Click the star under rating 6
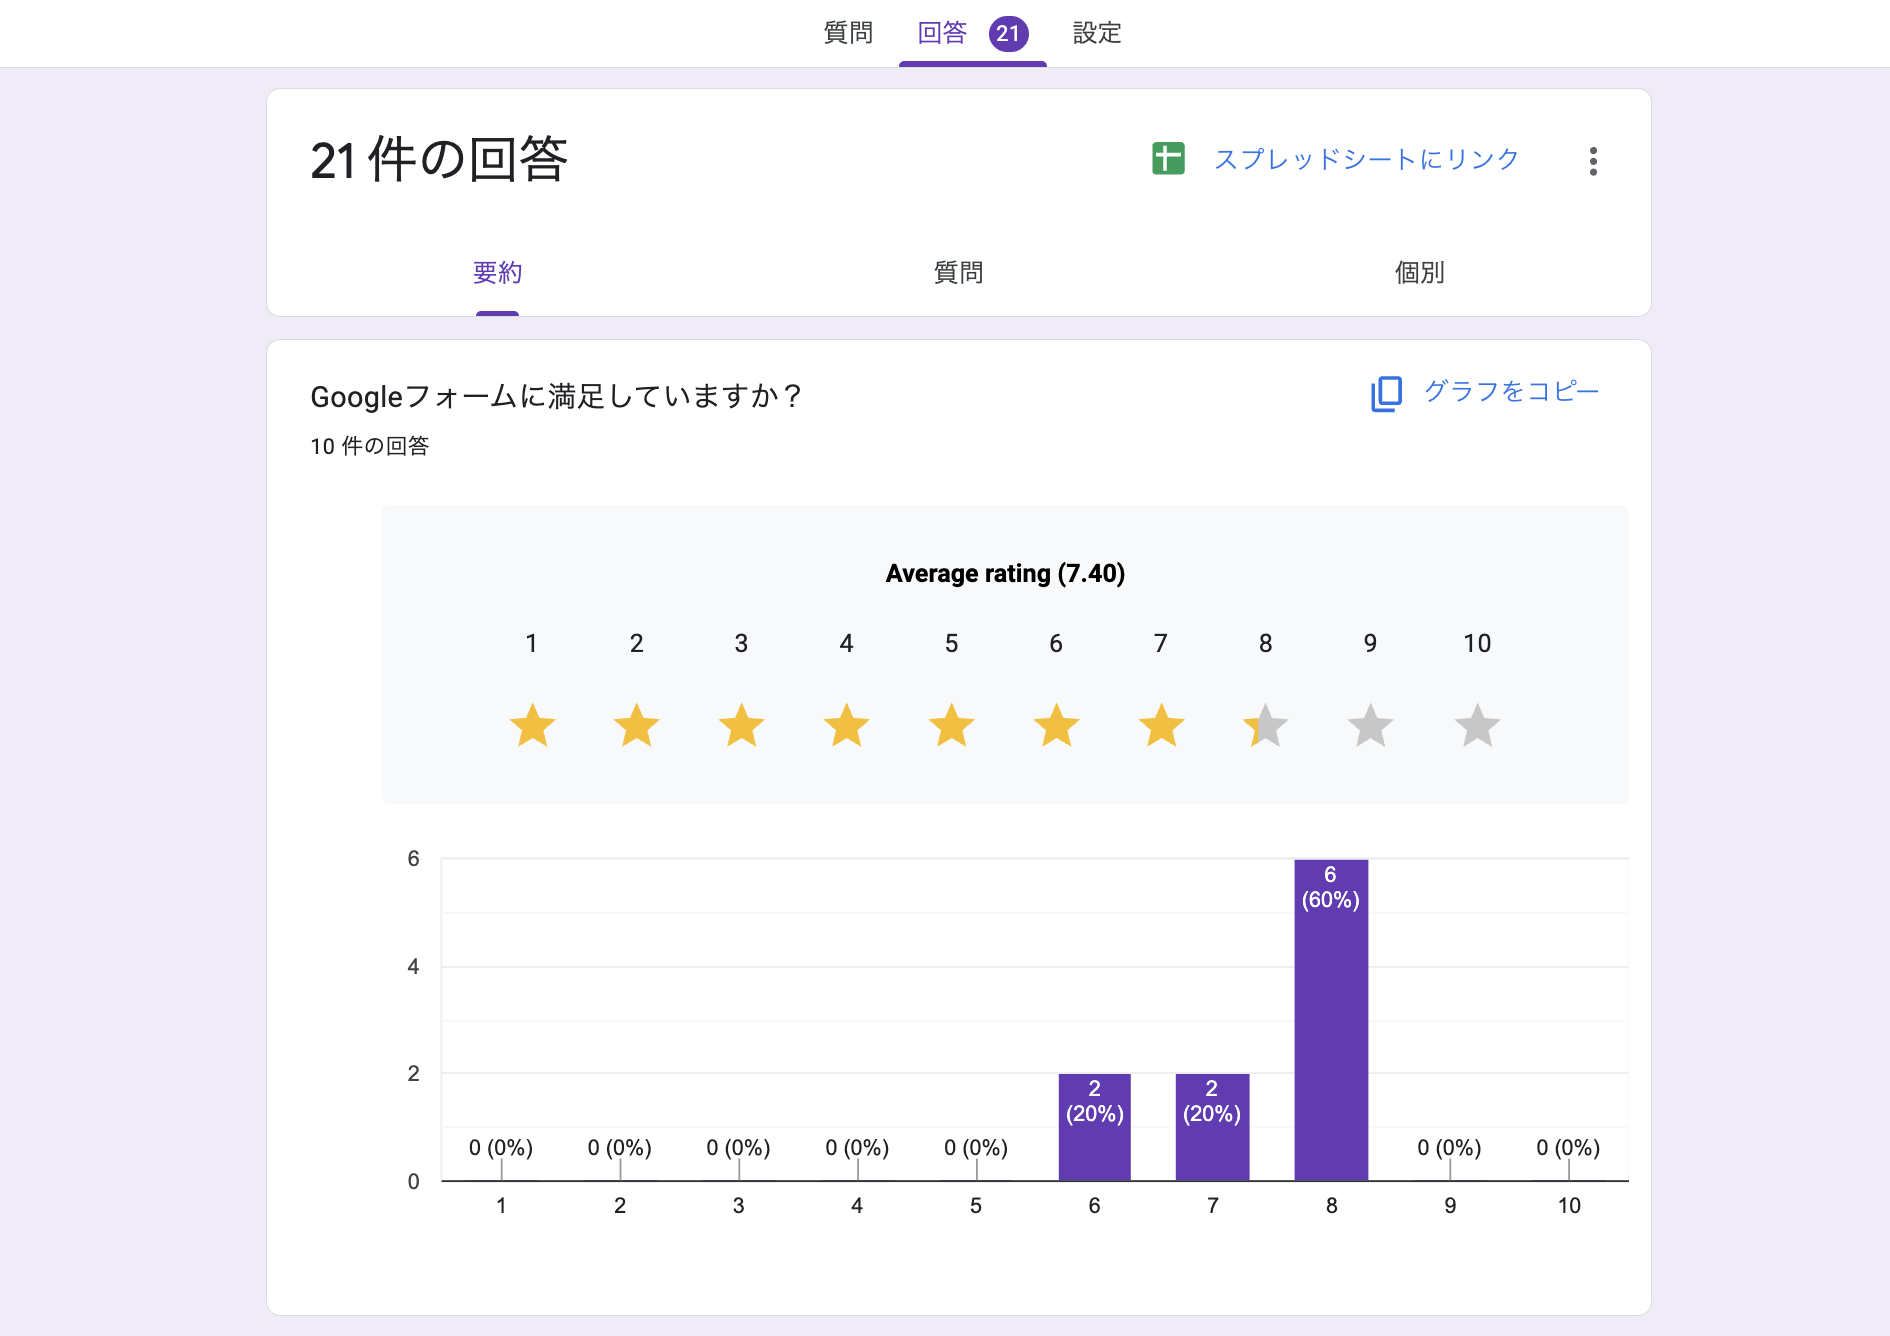This screenshot has width=1890, height=1336. [1056, 725]
